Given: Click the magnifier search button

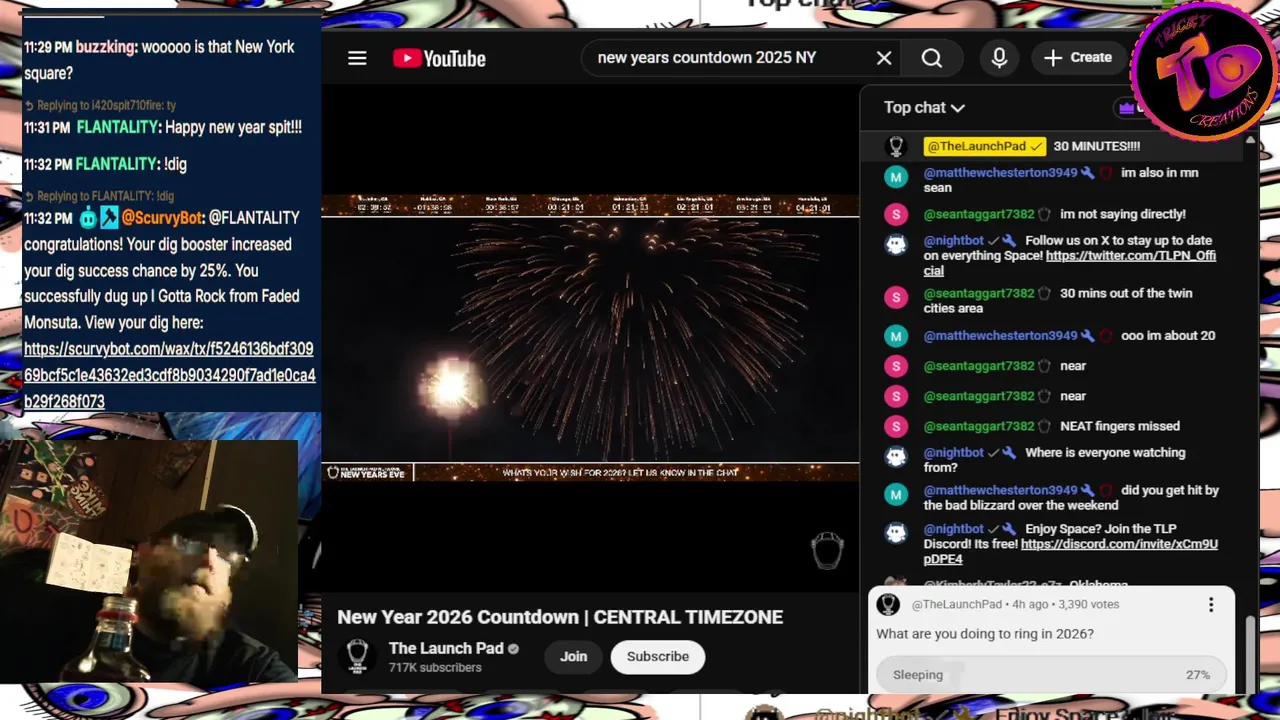Looking at the screenshot, I should tap(932, 58).
